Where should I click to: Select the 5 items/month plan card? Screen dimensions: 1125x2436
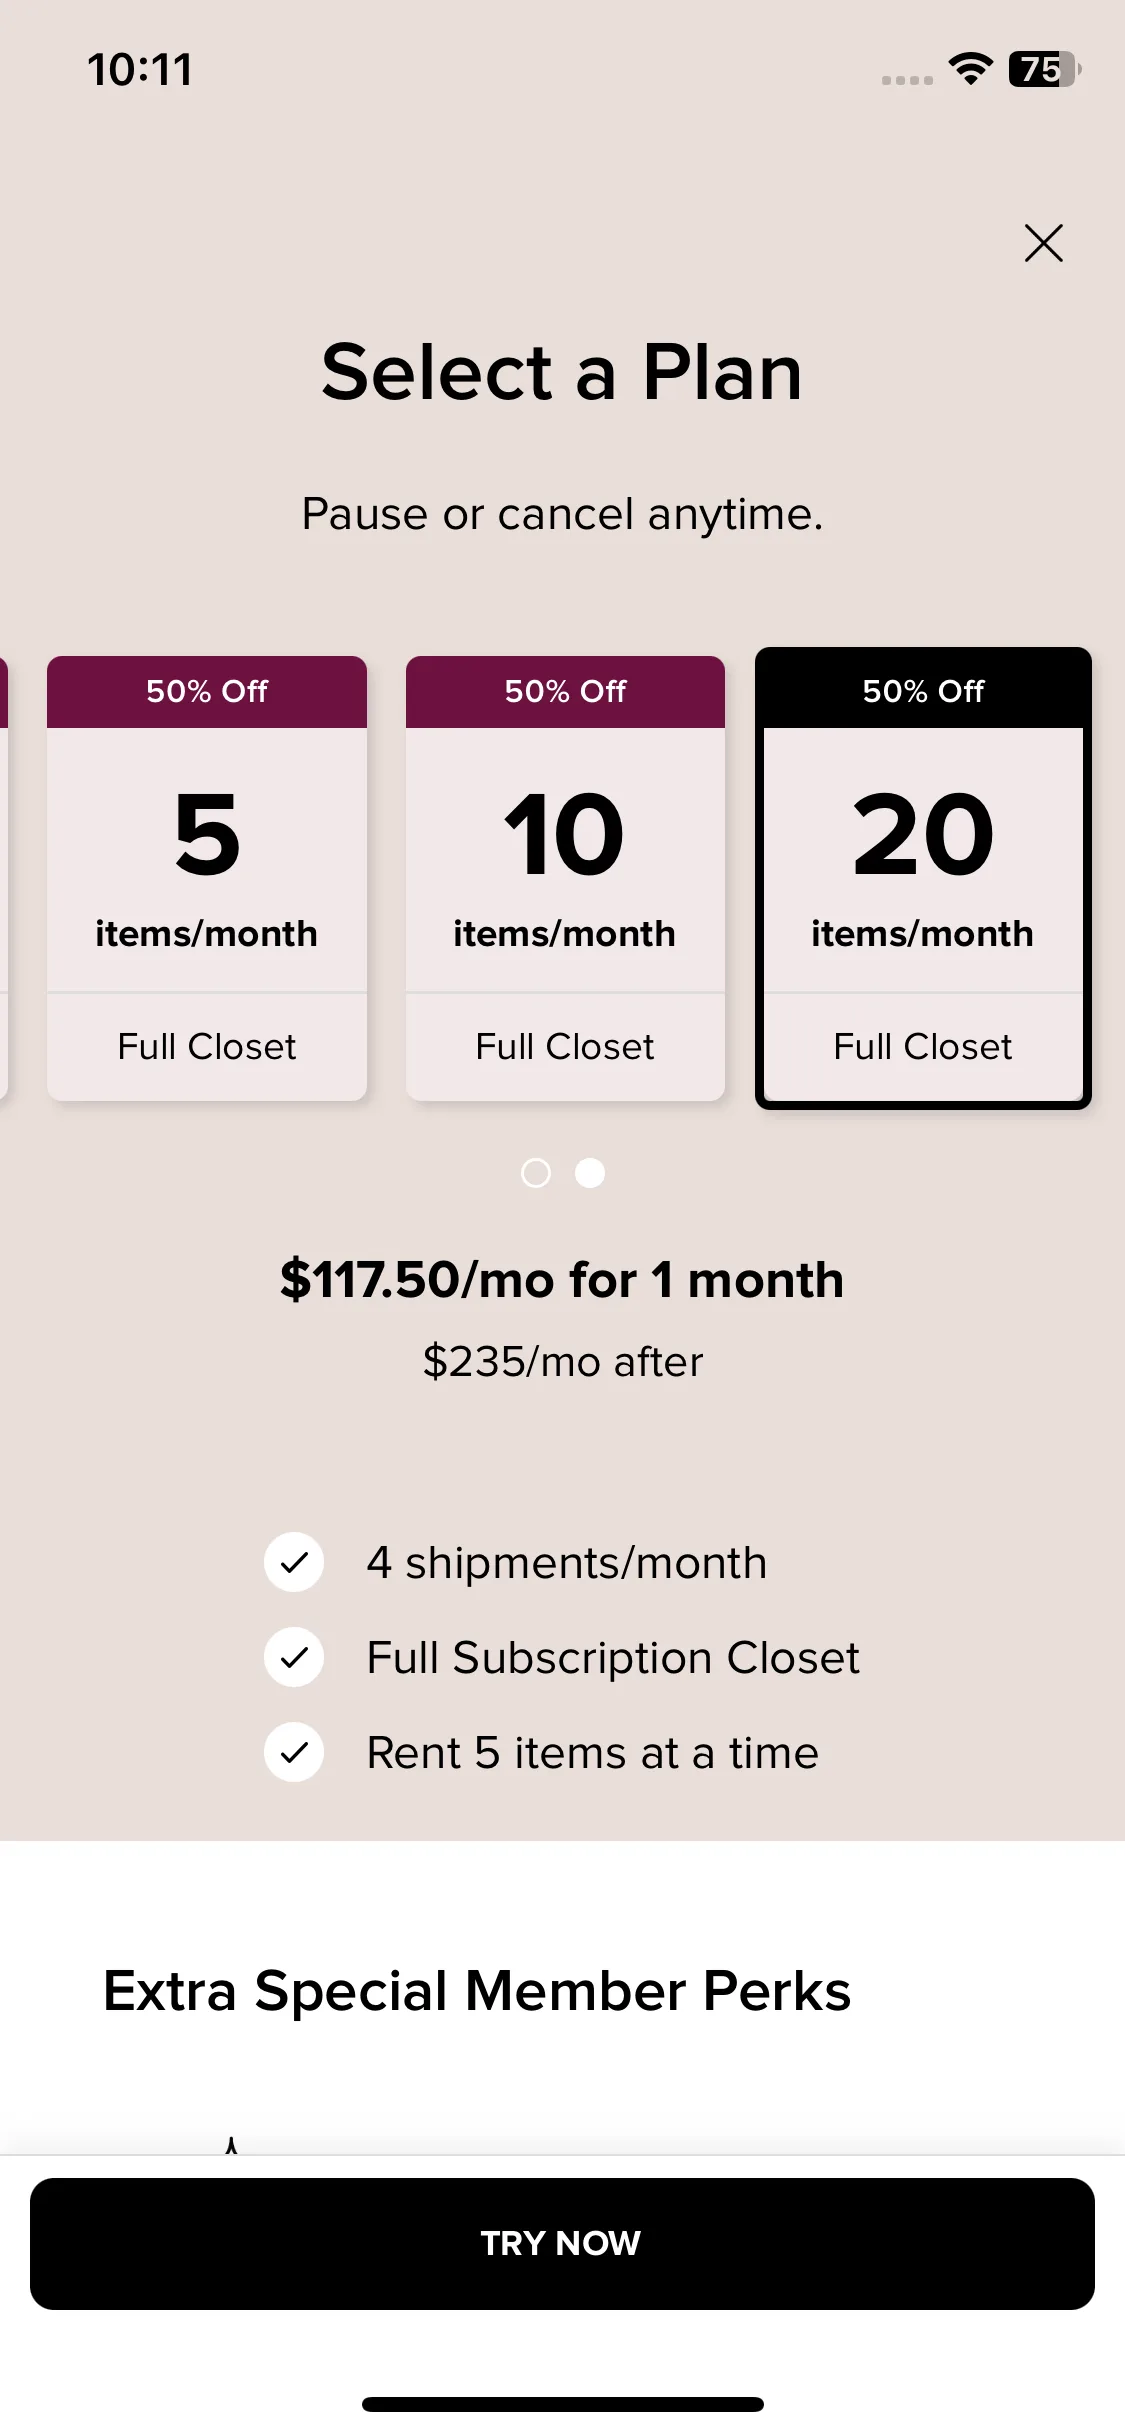coord(207,878)
